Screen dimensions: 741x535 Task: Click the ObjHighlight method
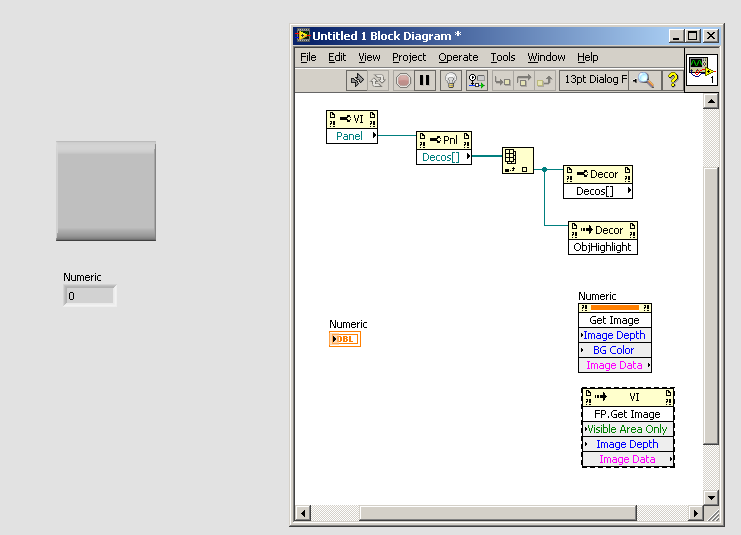click(603, 247)
